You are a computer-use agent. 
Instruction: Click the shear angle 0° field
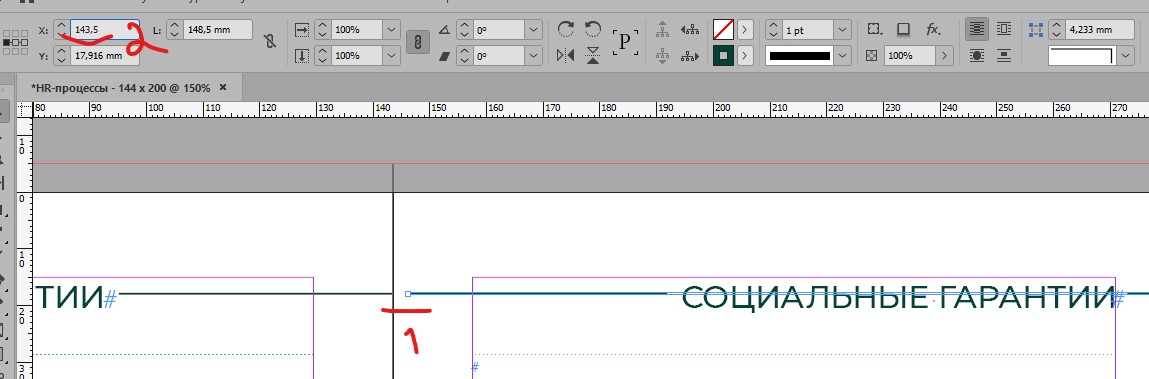[x=499, y=56]
